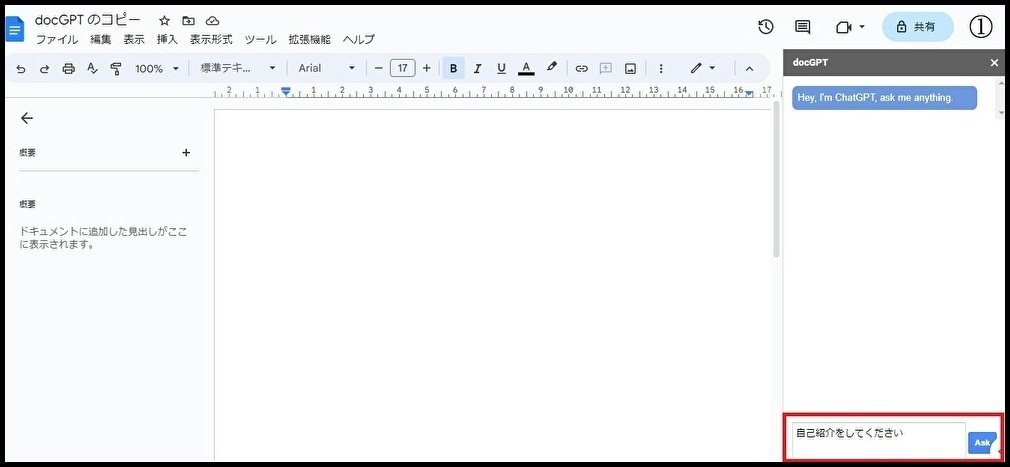Click the docGPT prompt text field
Screen dimensions: 1010x467
[x=878, y=441]
